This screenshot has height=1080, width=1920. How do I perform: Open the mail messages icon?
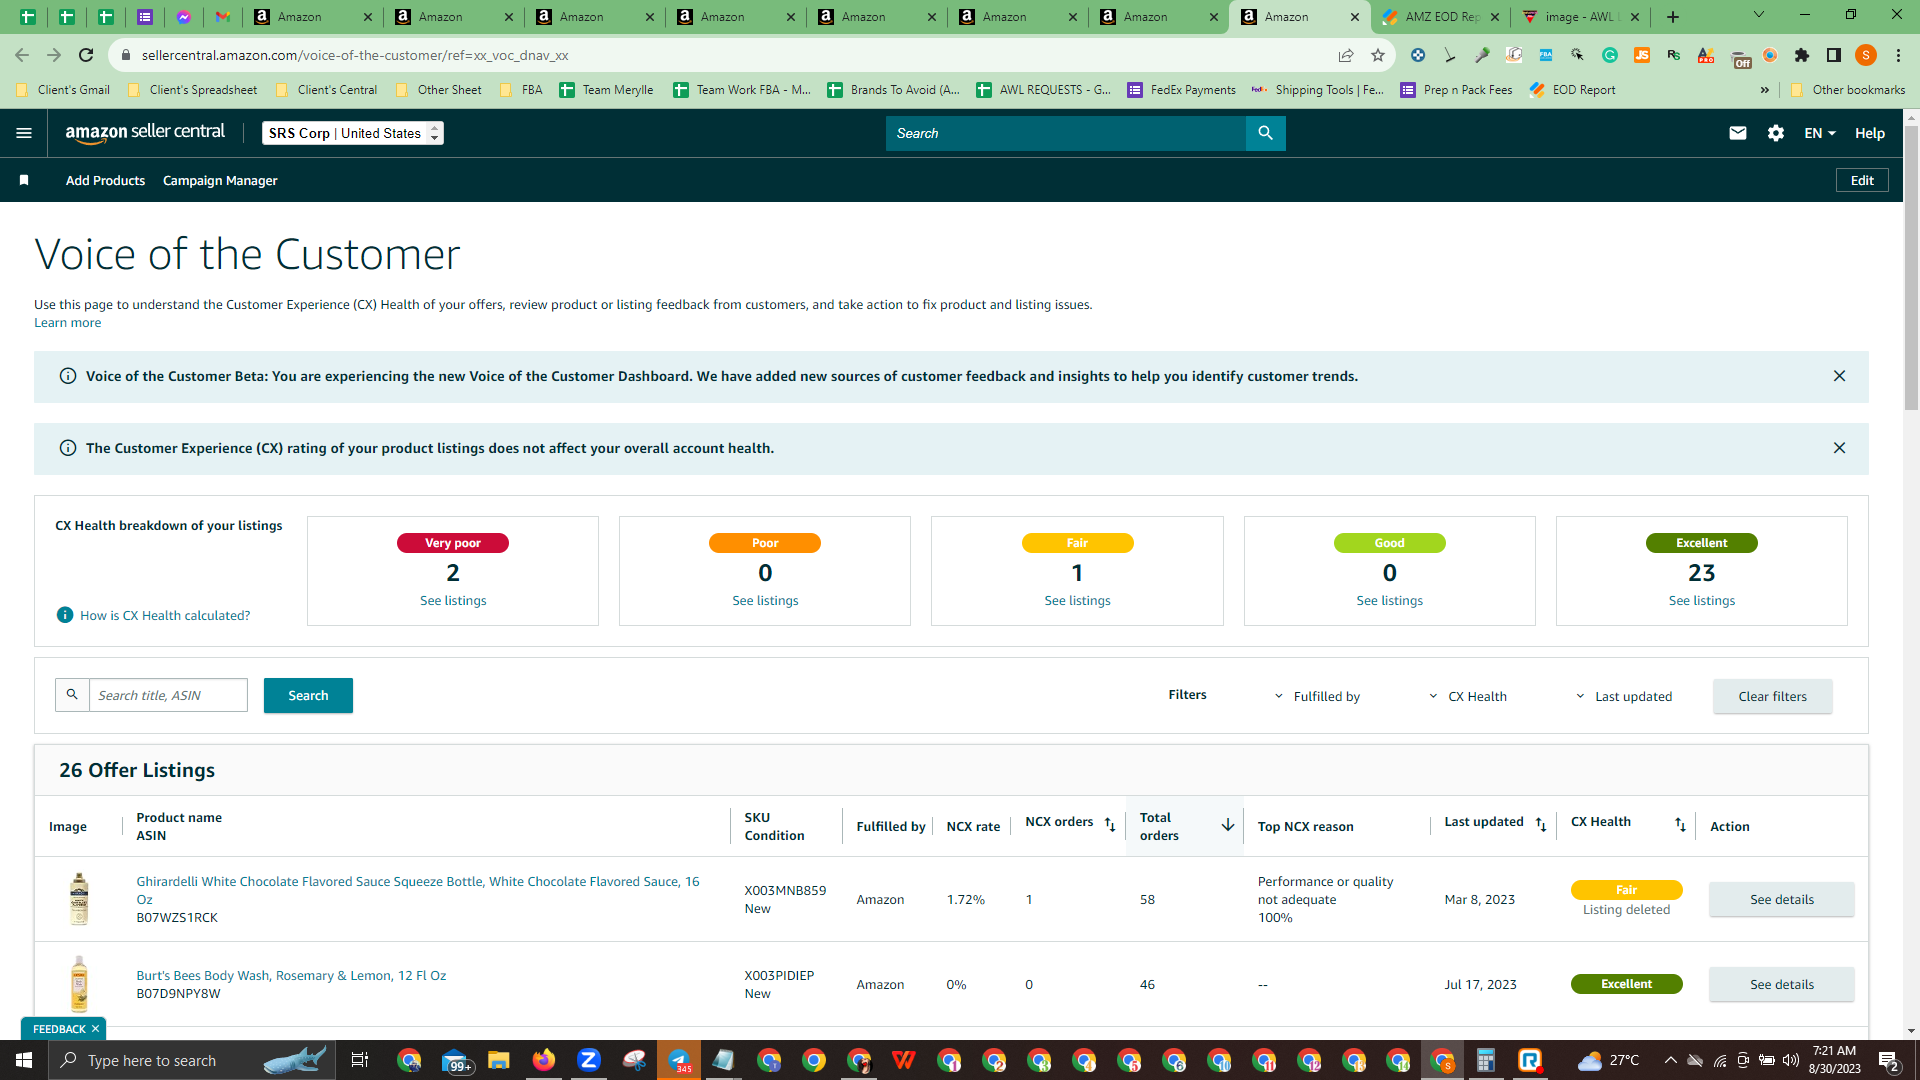tap(1738, 133)
